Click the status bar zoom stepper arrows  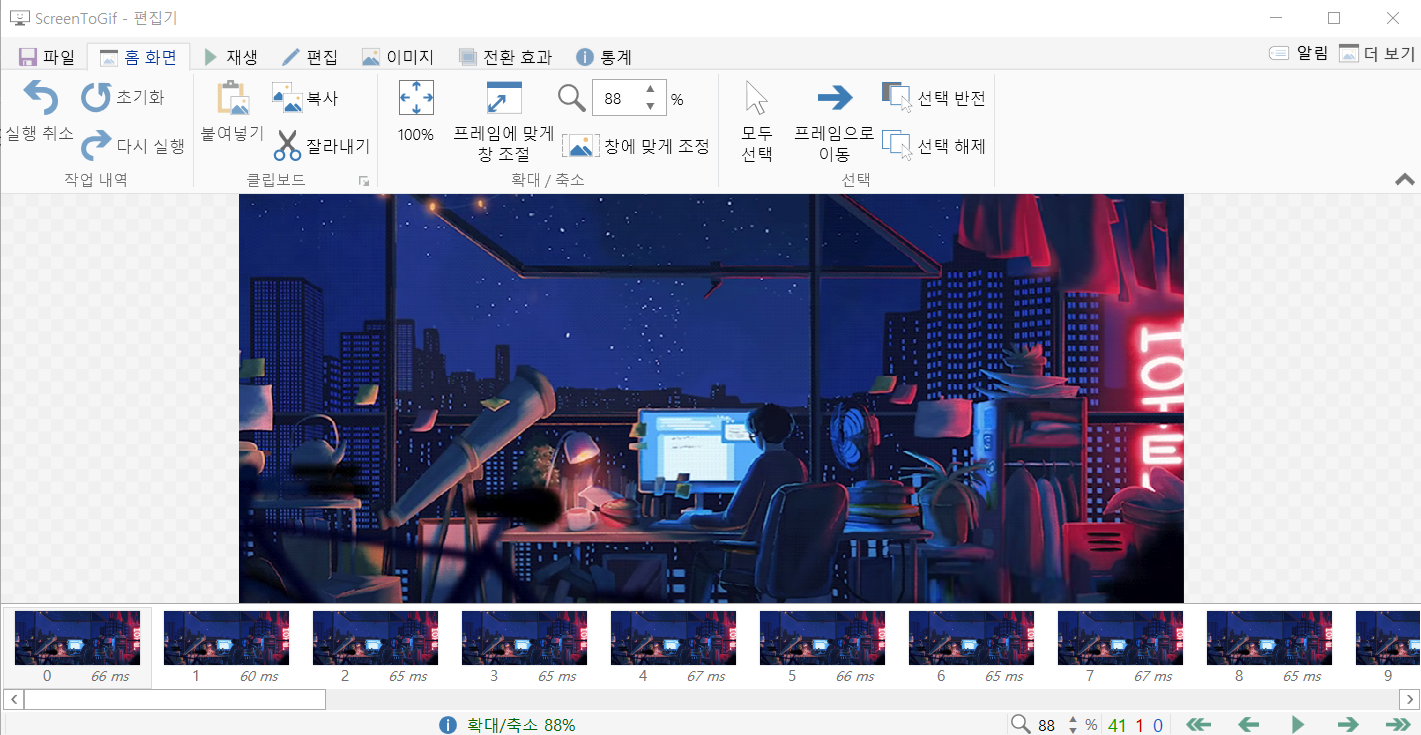point(1073,725)
